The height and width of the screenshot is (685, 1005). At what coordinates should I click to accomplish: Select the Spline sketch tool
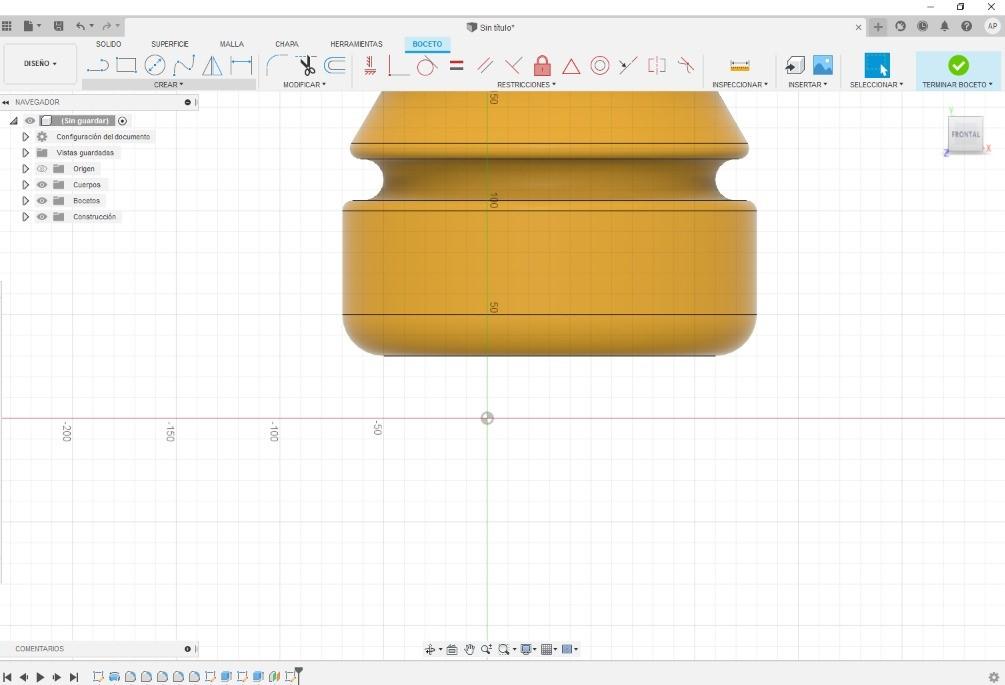pos(184,65)
